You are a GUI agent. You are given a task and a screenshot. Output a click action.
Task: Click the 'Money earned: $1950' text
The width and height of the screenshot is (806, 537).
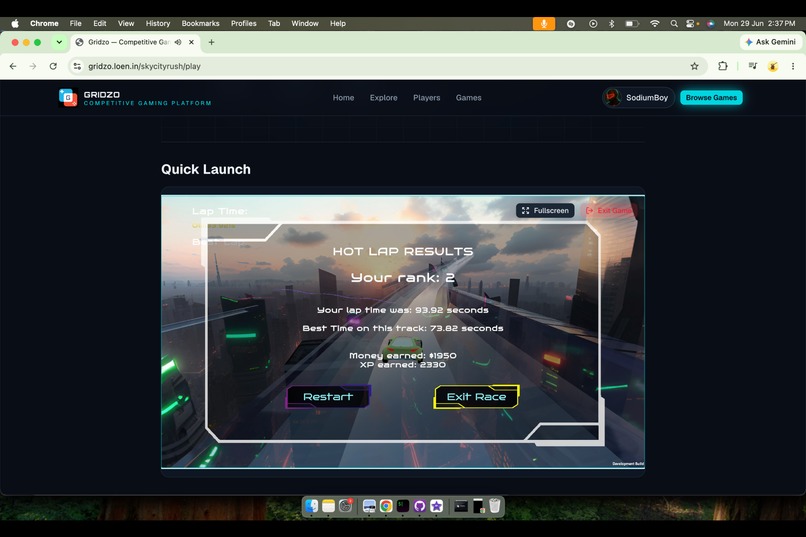402,356
